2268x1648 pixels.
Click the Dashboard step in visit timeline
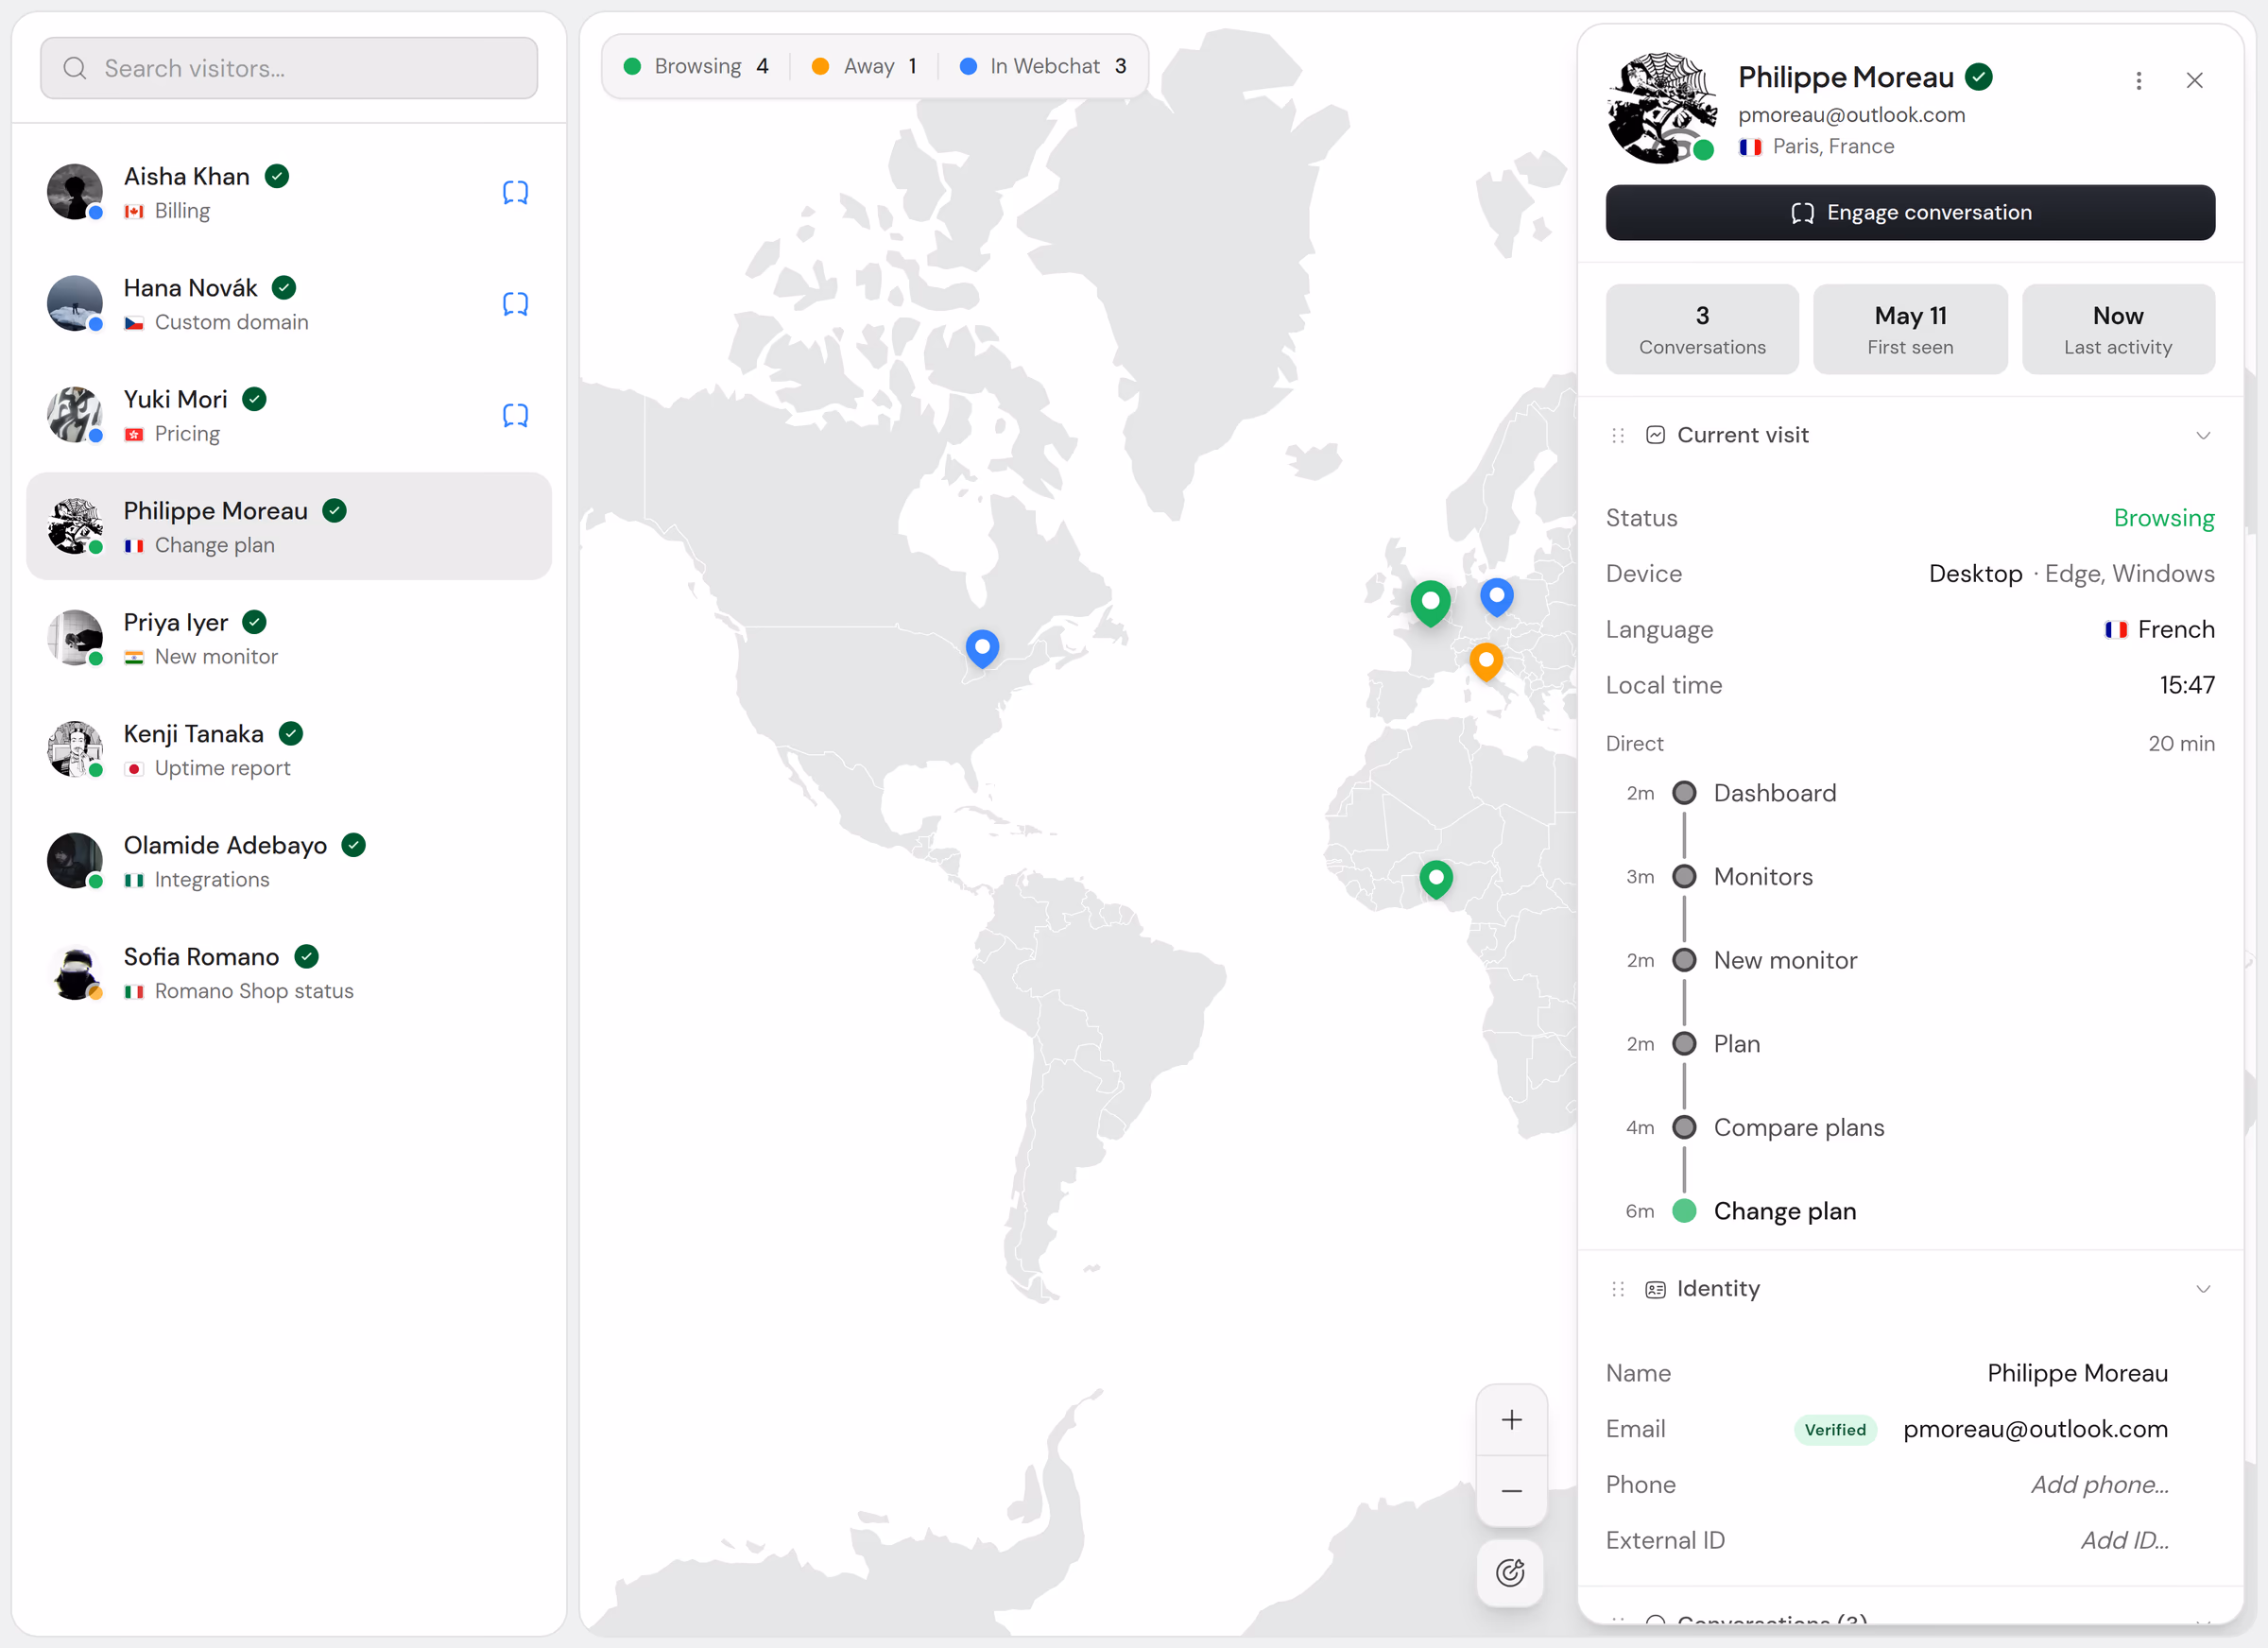[x=1775, y=794]
